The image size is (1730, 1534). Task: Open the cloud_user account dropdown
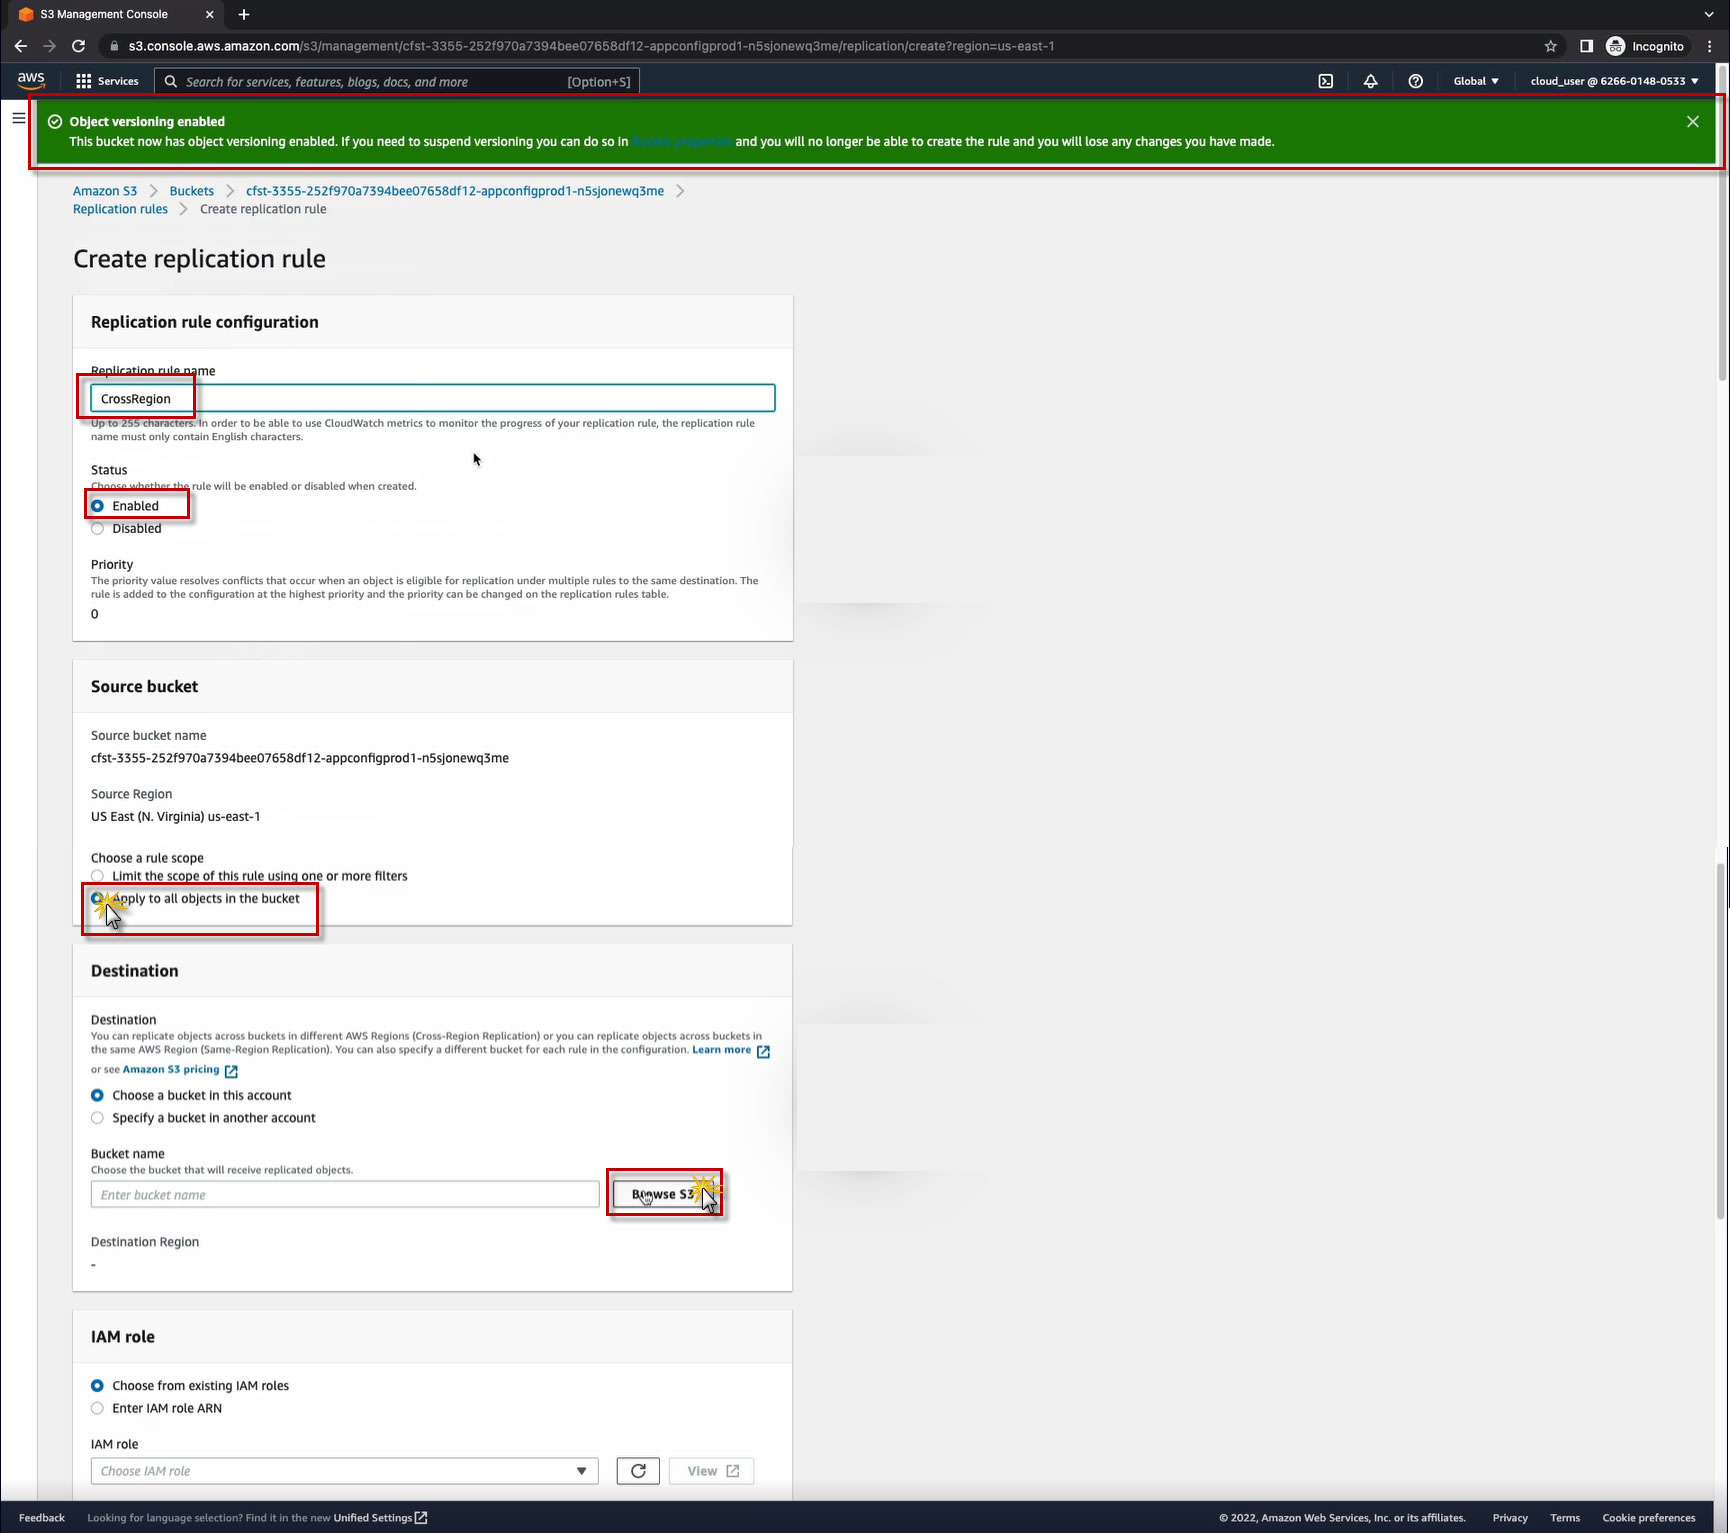tap(1614, 81)
